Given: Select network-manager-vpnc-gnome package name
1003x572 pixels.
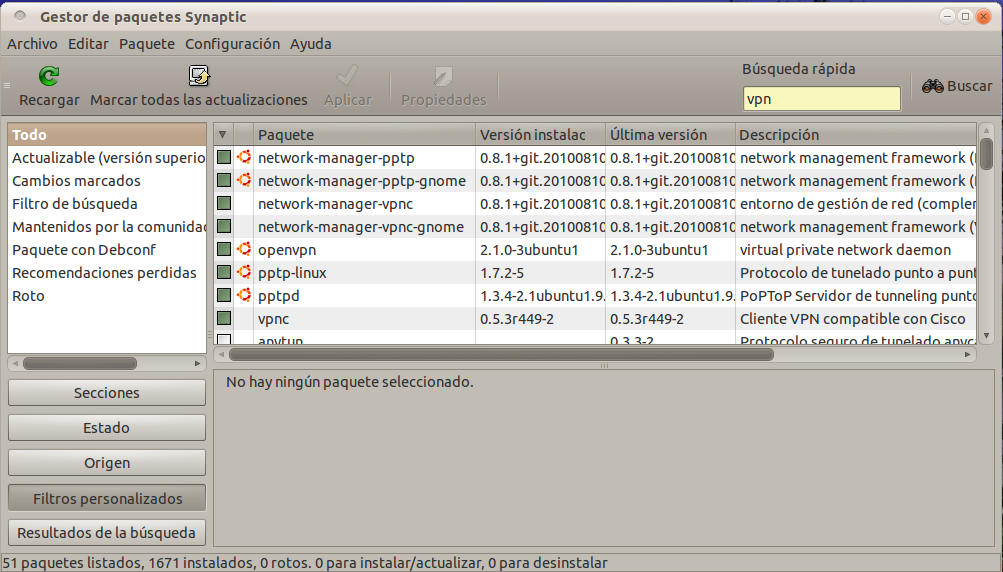Looking at the screenshot, I should click(x=361, y=226).
